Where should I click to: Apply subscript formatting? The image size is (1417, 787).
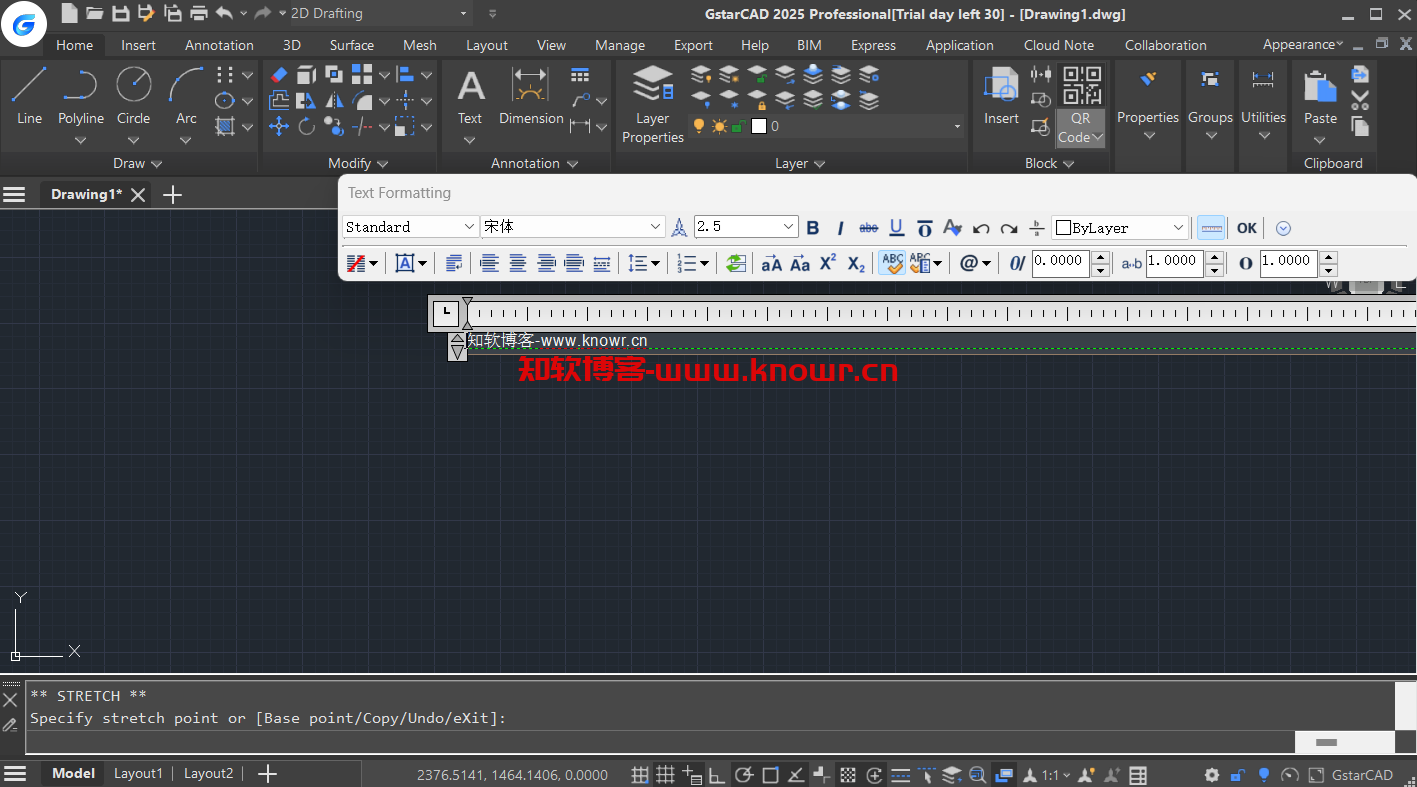pos(856,263)
